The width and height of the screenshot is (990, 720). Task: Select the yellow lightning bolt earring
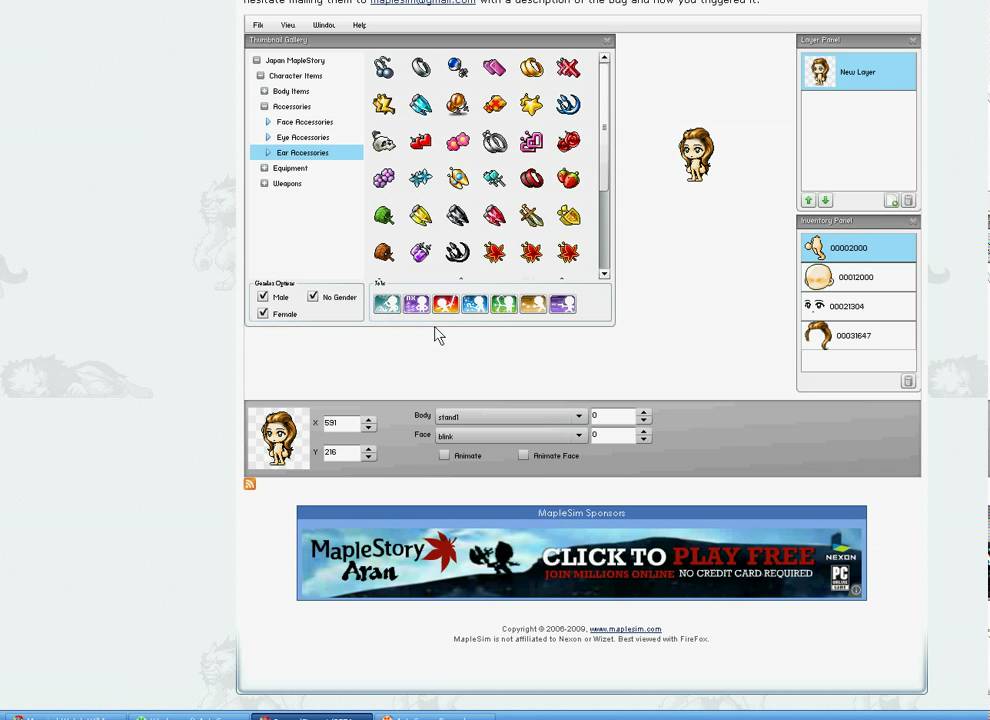[x=384, y=104]
